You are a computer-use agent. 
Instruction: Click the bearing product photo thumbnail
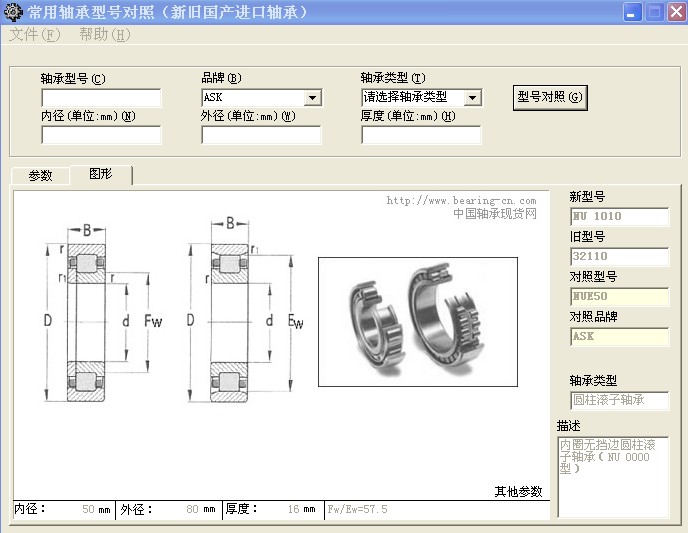point(418,322)
